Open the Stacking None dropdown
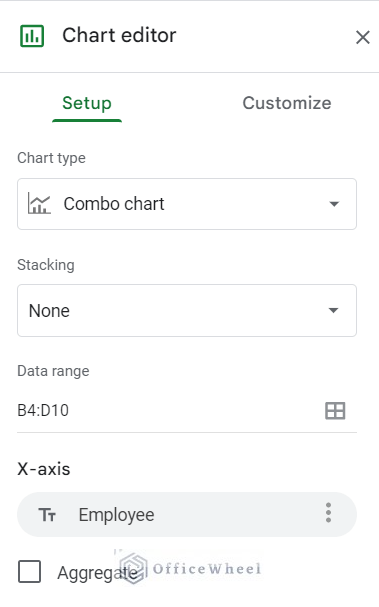 coord(187,310)
